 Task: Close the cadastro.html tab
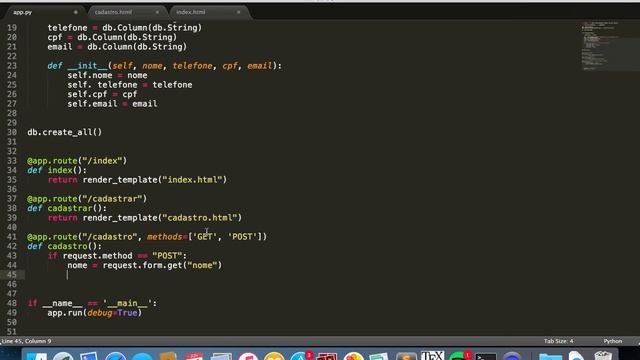157,12
